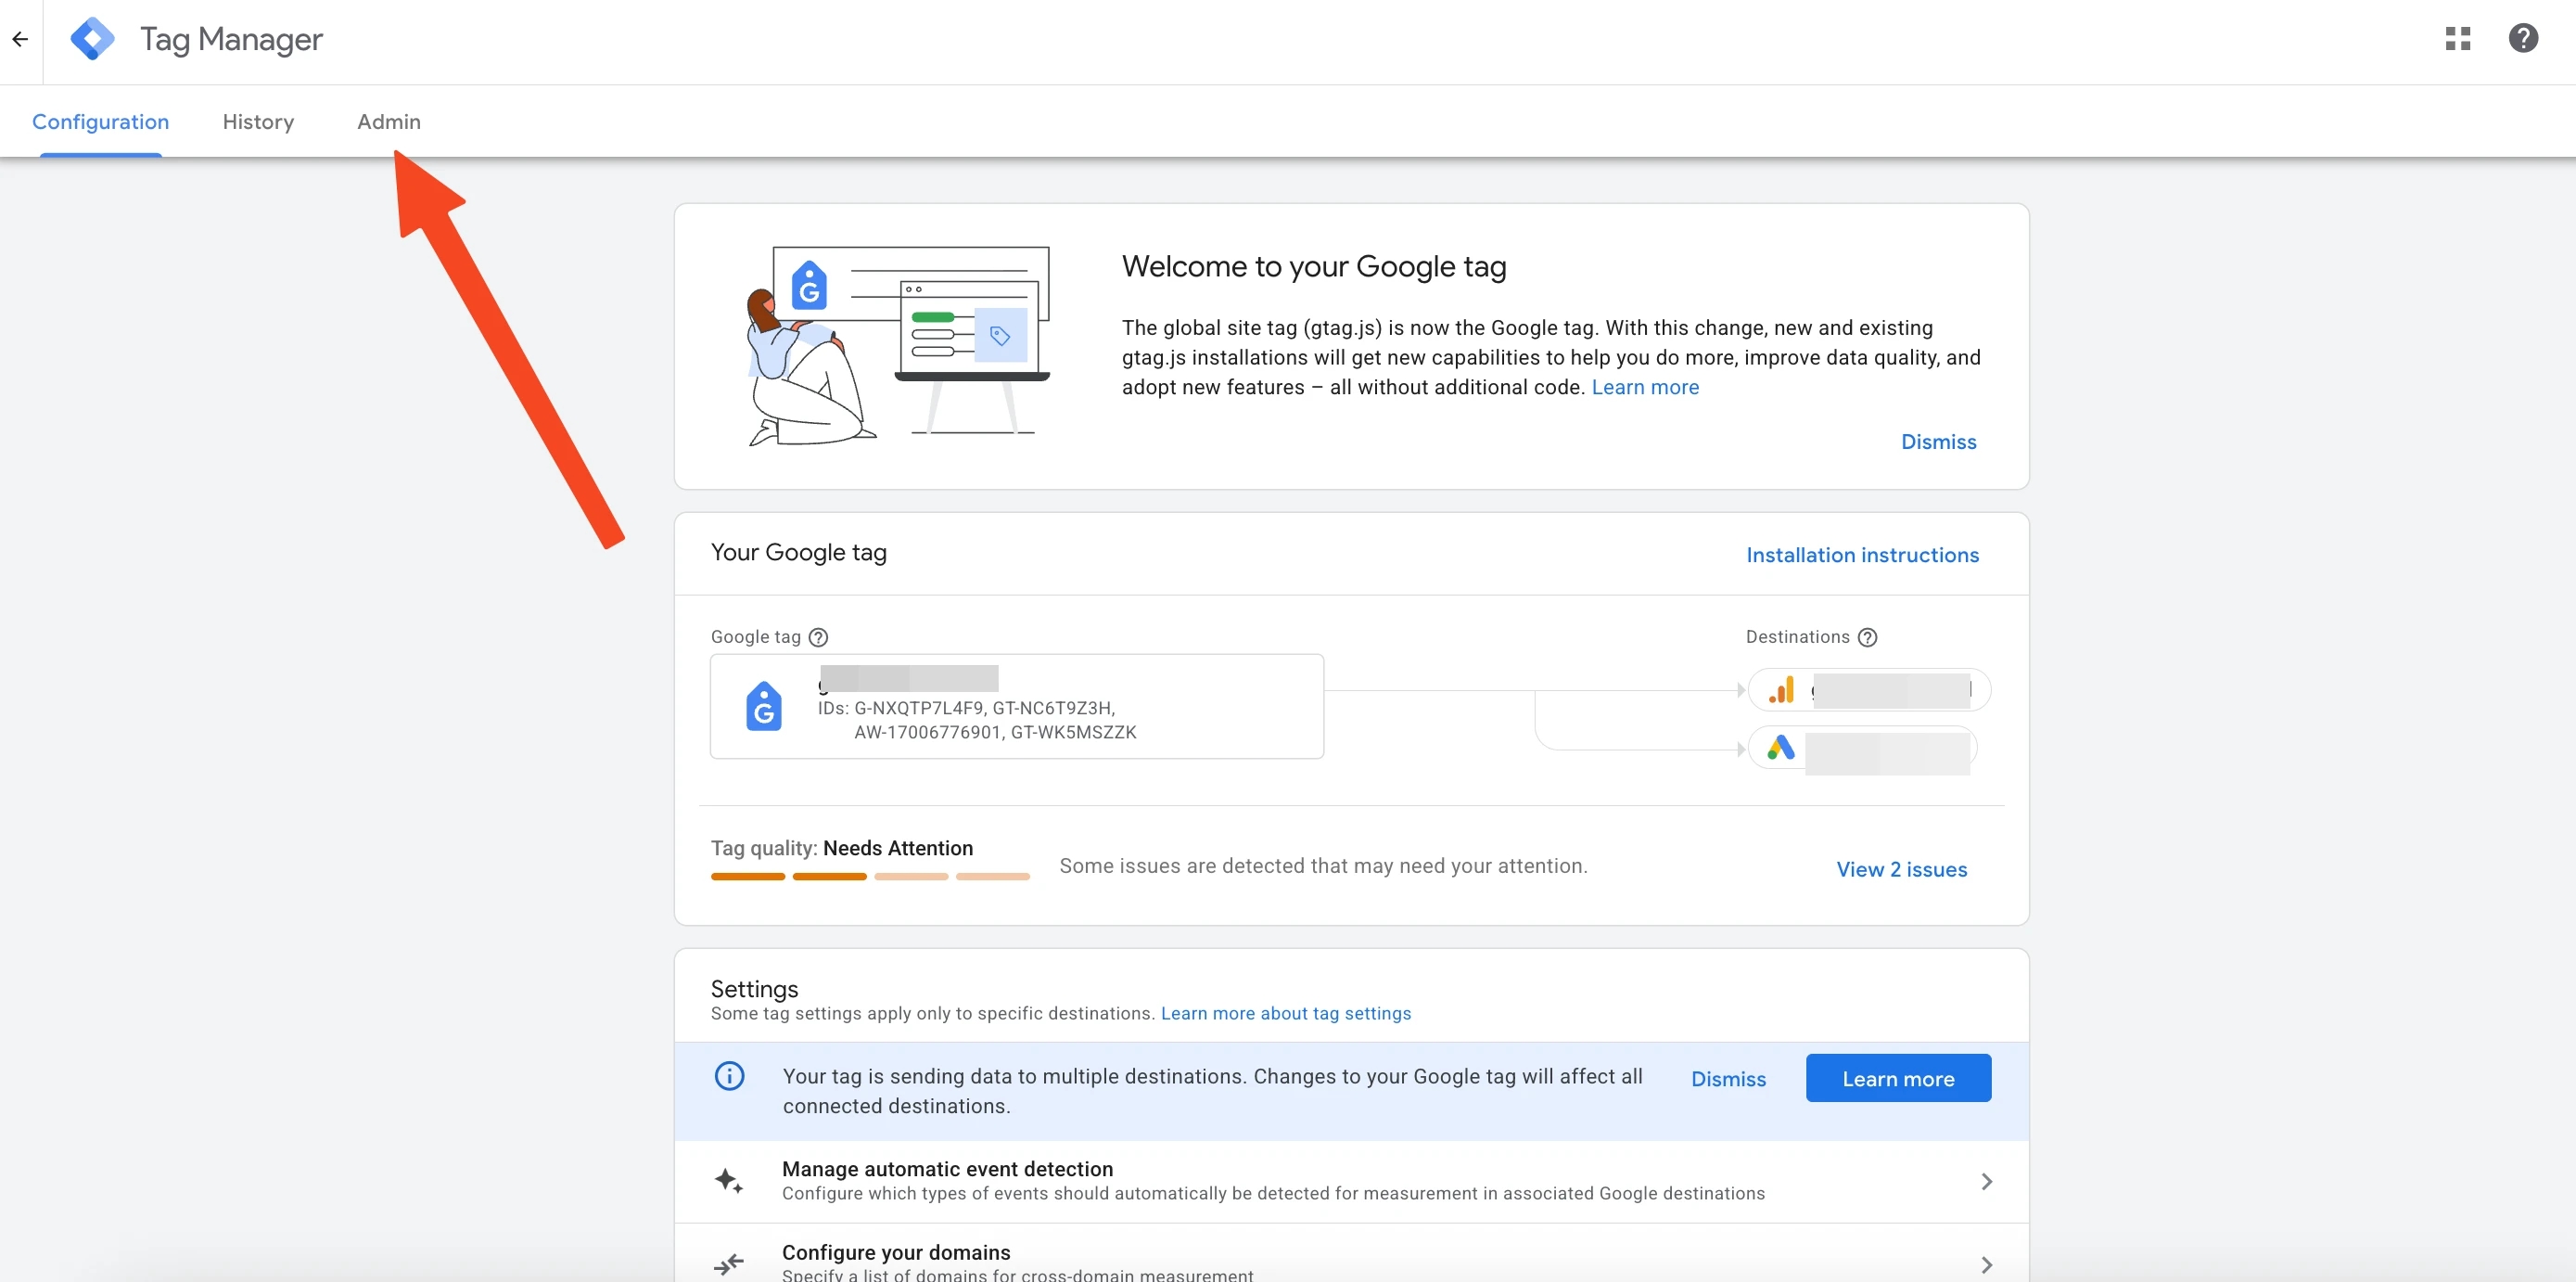Click the arrows icon for Configure your domains
The image size is (2576, 1282).
[729, 1264]
